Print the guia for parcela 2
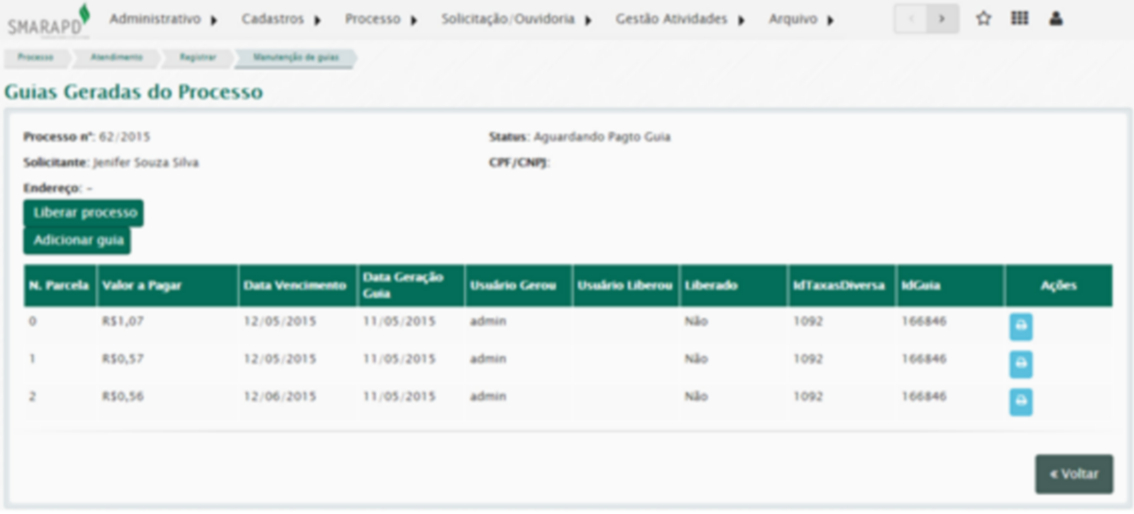Viewport: 1134px width, 514px height. click(x=1020, y=402)
